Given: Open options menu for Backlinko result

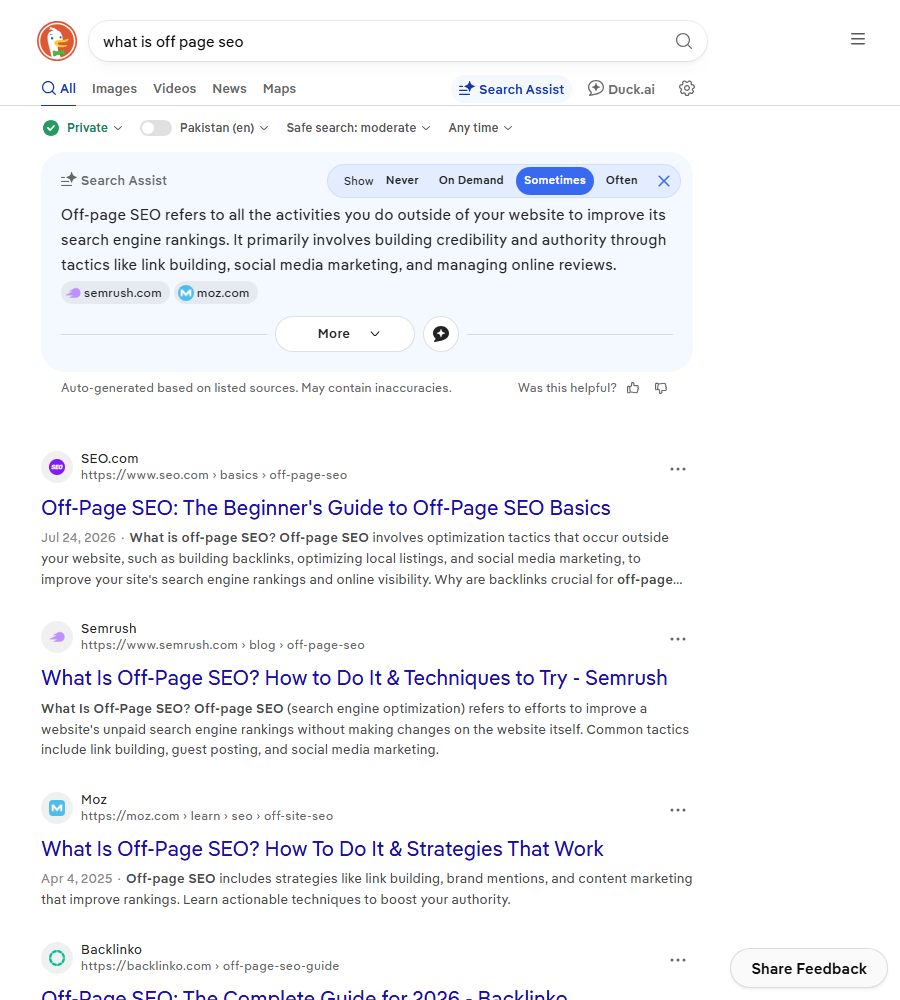Looking at the screenshot, I should tap(677, 960).
